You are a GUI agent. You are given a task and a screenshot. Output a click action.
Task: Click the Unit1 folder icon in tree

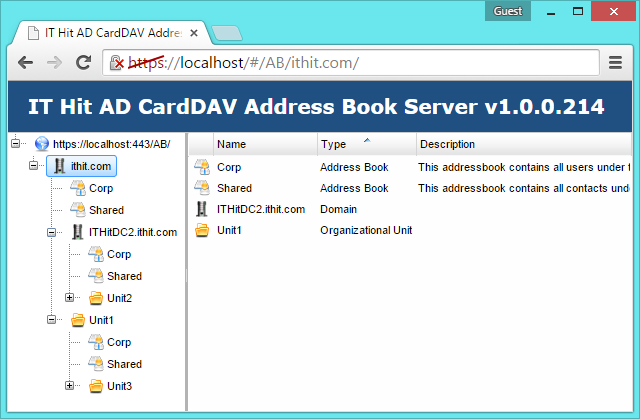(x=78, y=320)
